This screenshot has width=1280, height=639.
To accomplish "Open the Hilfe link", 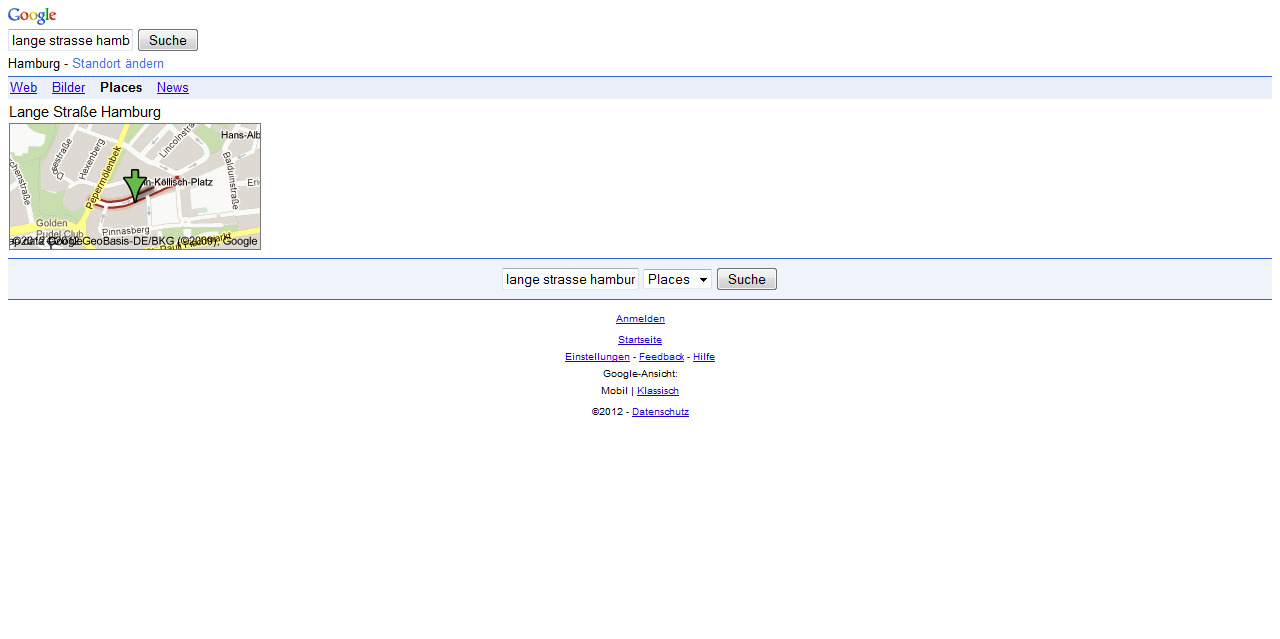I will tap(704, 357).
